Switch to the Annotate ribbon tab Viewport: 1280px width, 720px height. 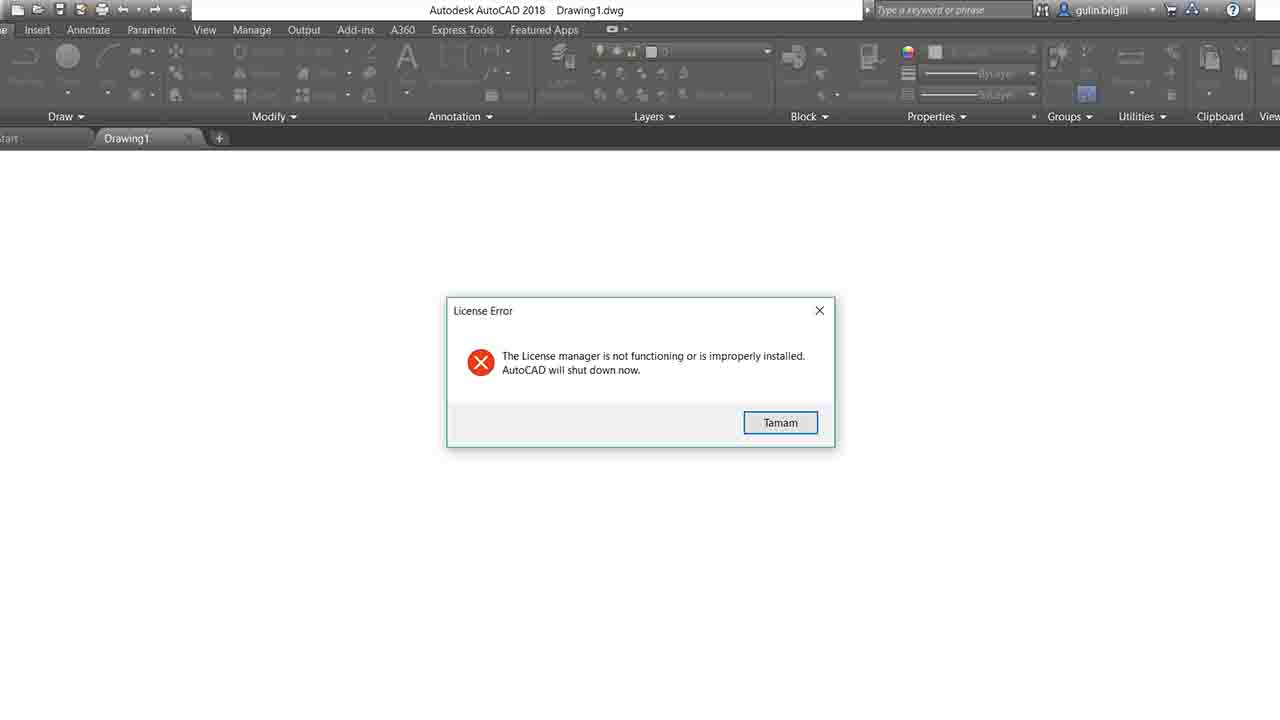click(x=88, y=30)
